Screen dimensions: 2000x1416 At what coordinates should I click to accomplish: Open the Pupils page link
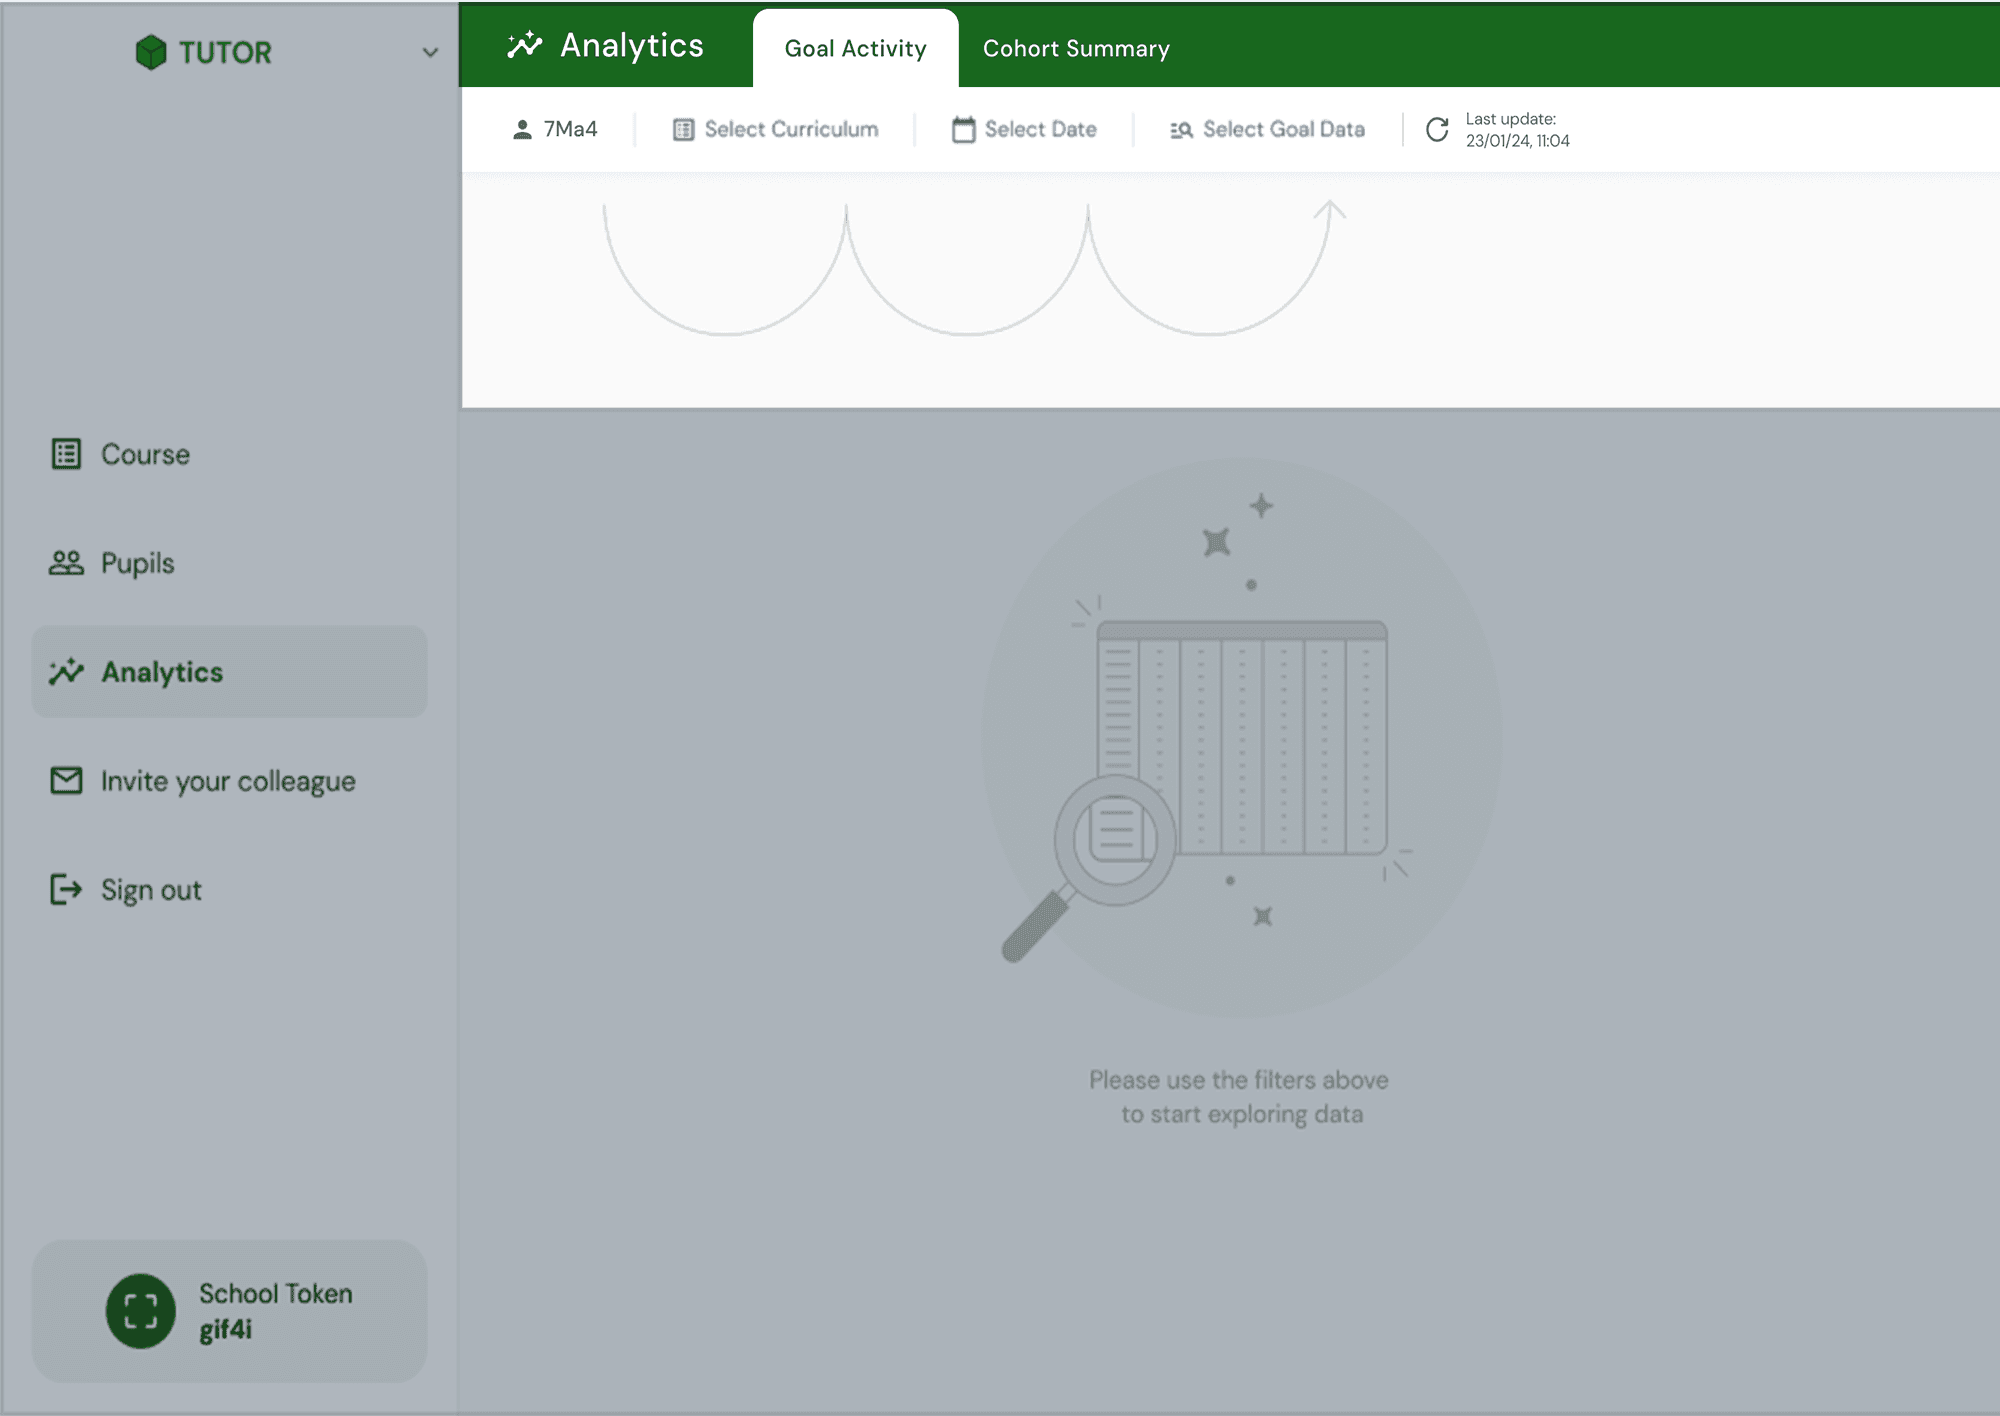click(138, 563)
